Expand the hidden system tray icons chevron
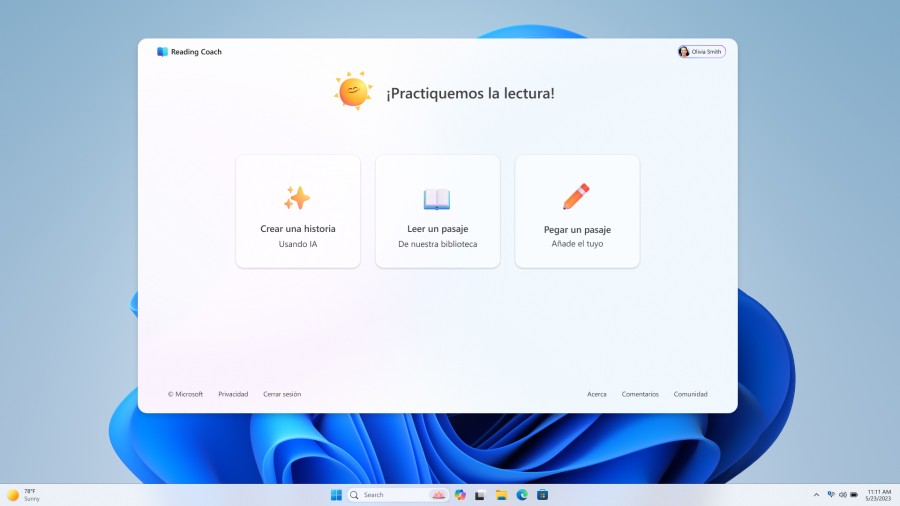900x506 pixels. point(816,495)
